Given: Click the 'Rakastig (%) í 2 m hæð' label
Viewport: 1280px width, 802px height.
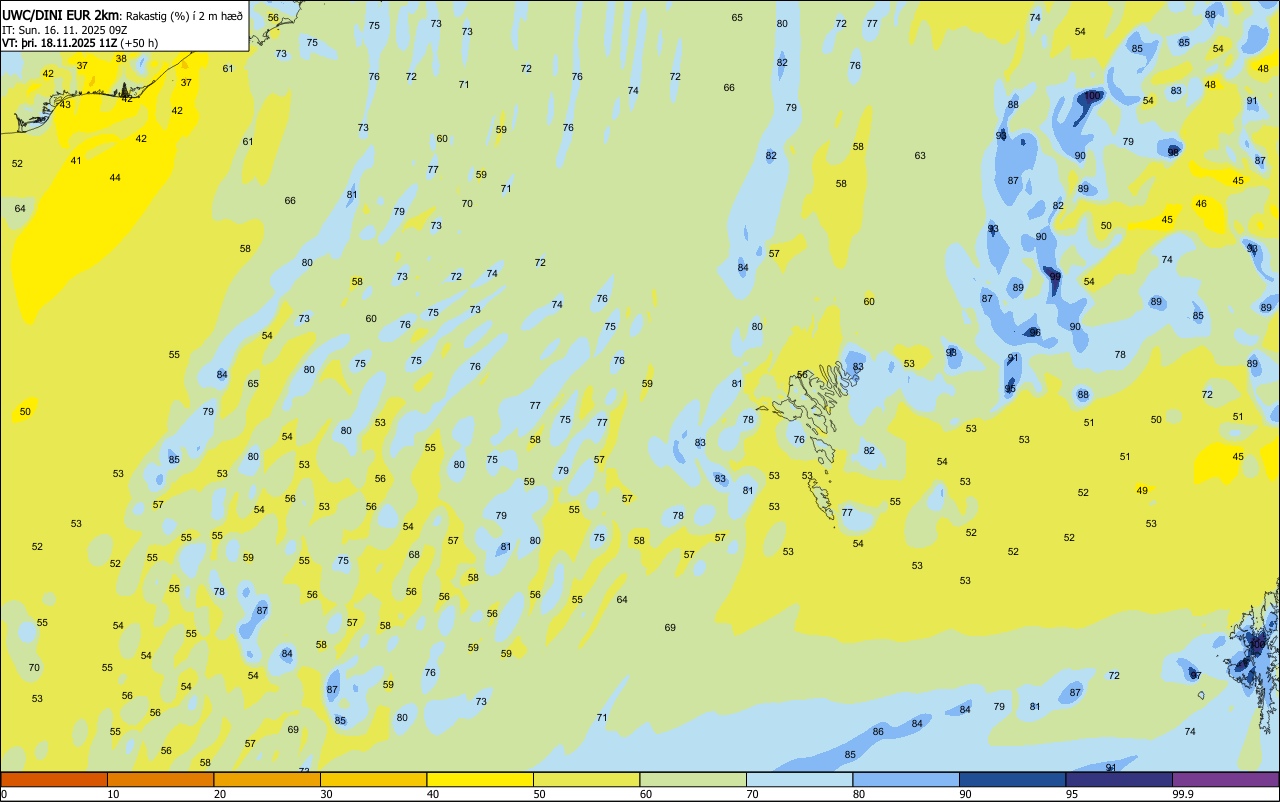Looking at the screenshot, I should 183,15.
